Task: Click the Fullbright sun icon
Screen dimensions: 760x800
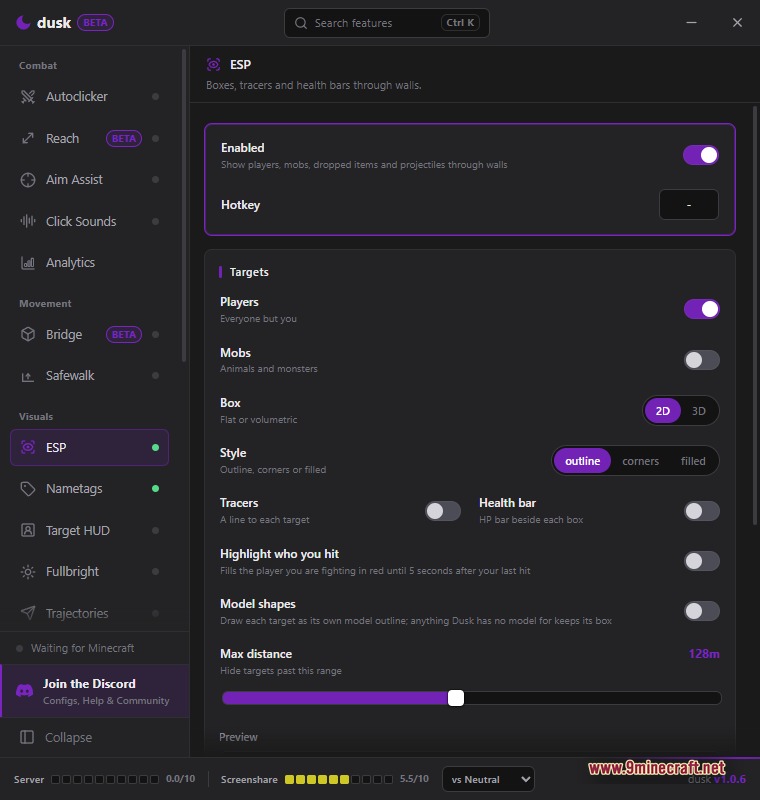Action: tap(28, 571)
